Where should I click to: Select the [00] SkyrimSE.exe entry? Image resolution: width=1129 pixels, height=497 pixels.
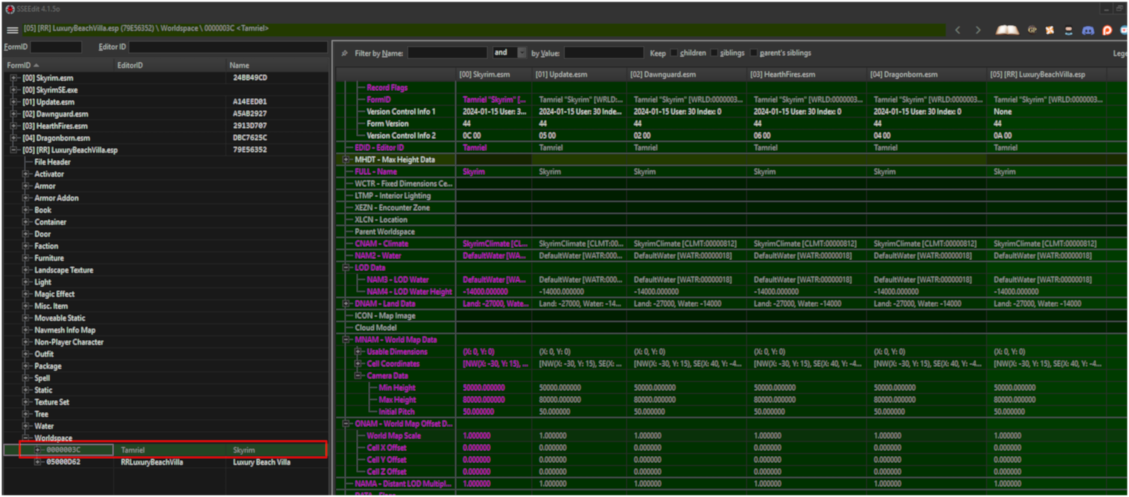50,90
